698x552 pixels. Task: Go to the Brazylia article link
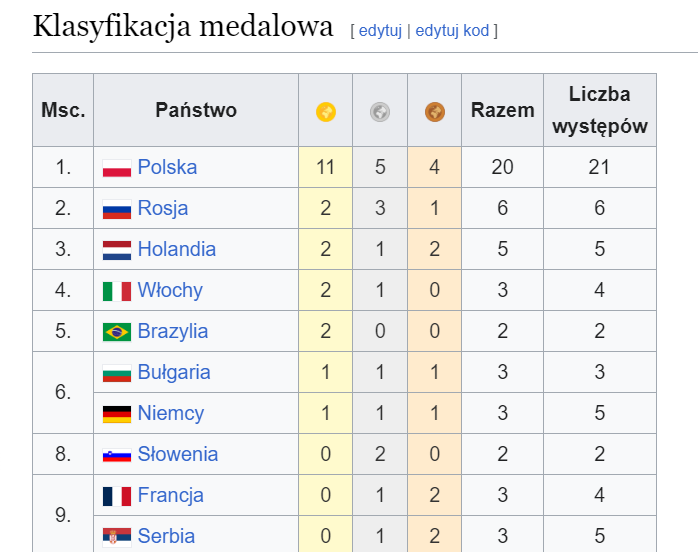coord(173,331)
